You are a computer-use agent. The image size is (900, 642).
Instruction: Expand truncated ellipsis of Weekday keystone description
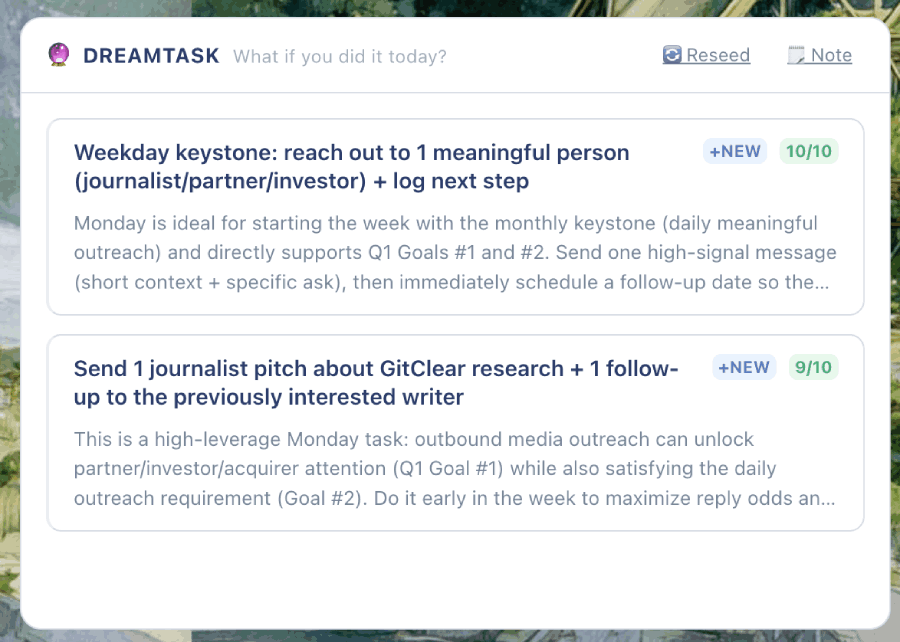pos(822,282)
